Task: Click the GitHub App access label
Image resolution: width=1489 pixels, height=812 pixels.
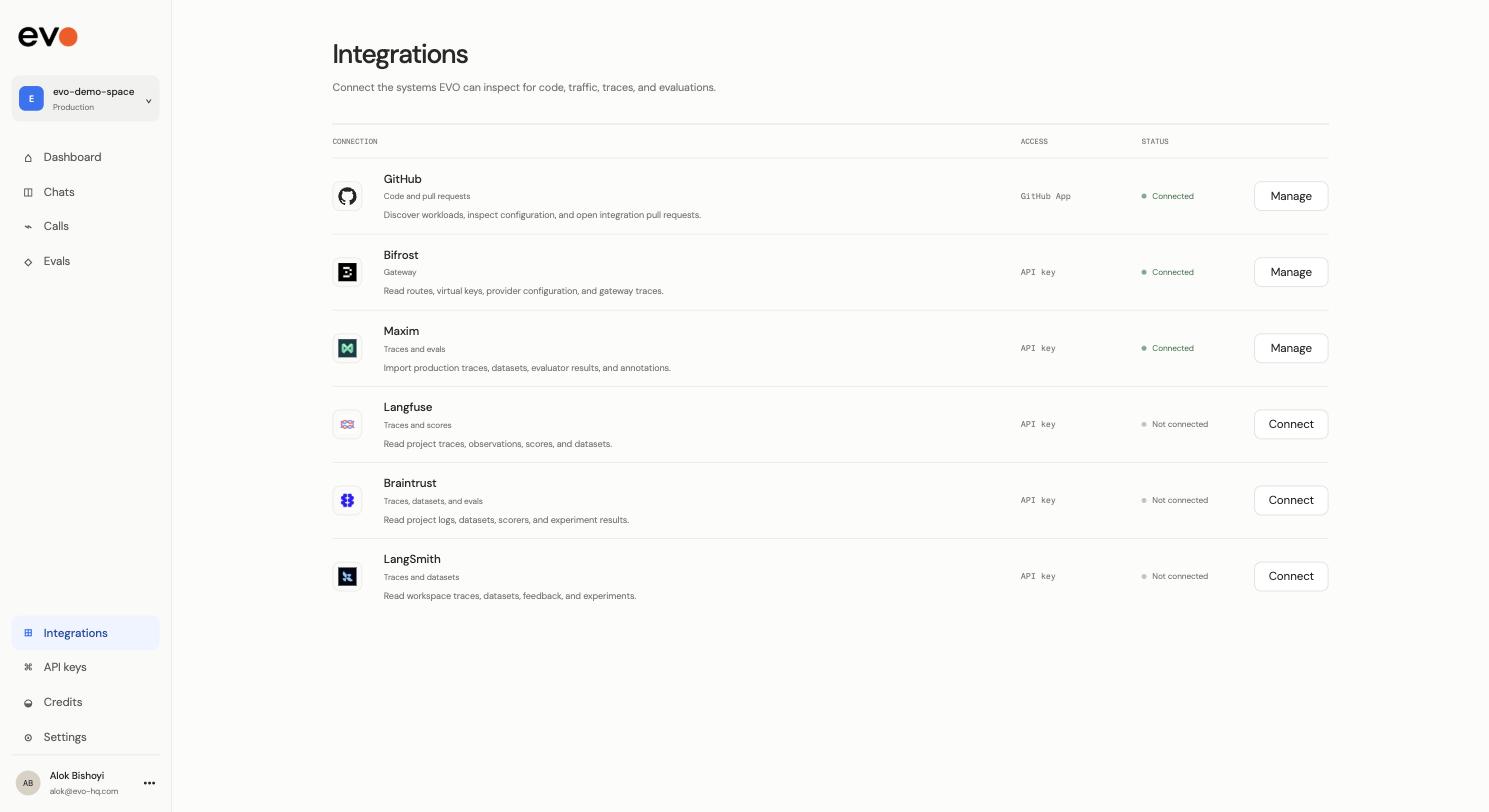Action: point(1045,196)
